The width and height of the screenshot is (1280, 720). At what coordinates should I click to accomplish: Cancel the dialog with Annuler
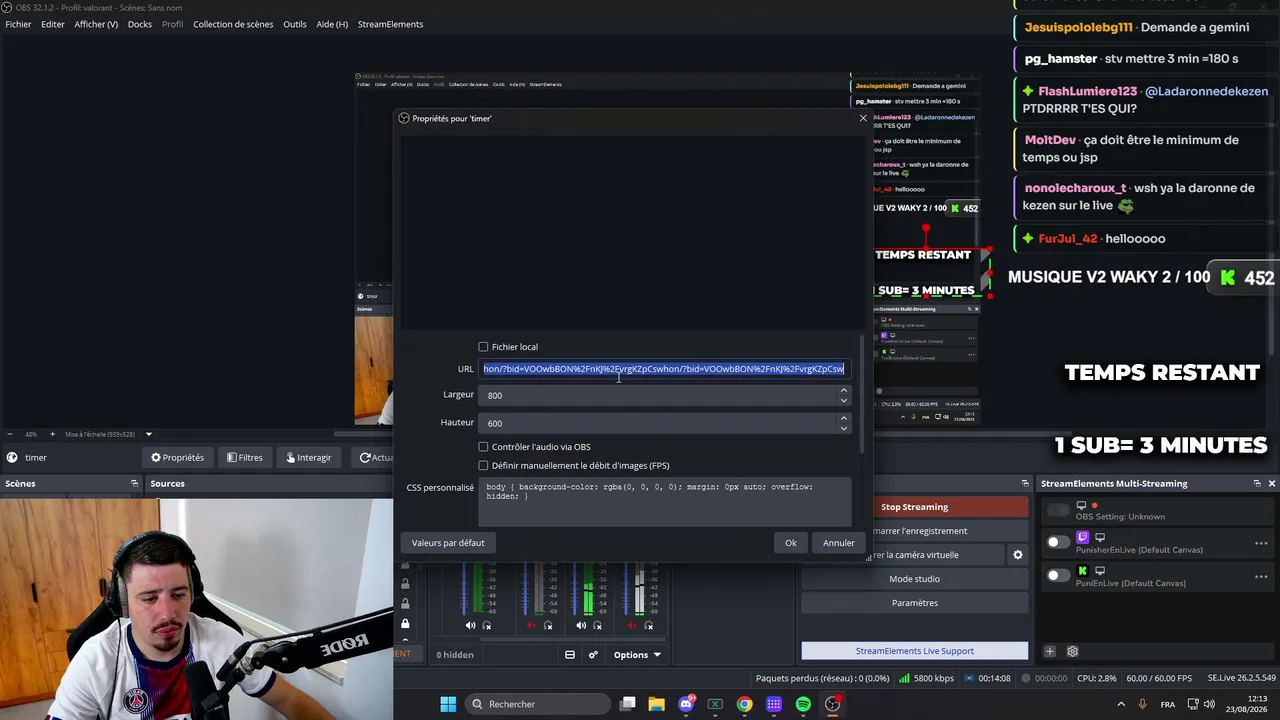point(839,543)
